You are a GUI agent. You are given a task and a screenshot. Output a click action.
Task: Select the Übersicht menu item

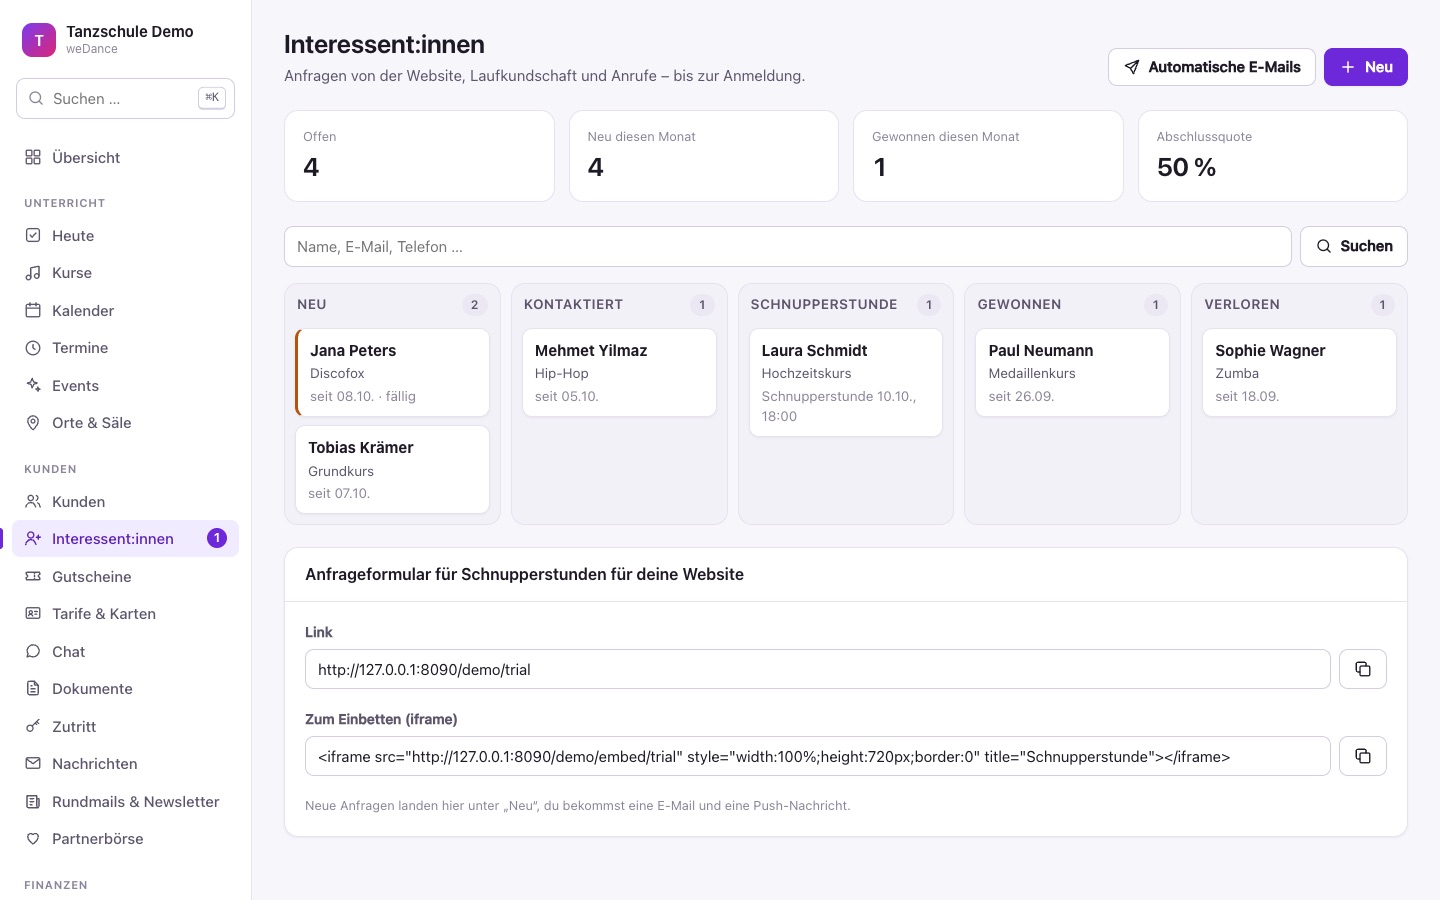tap(125, 157)
